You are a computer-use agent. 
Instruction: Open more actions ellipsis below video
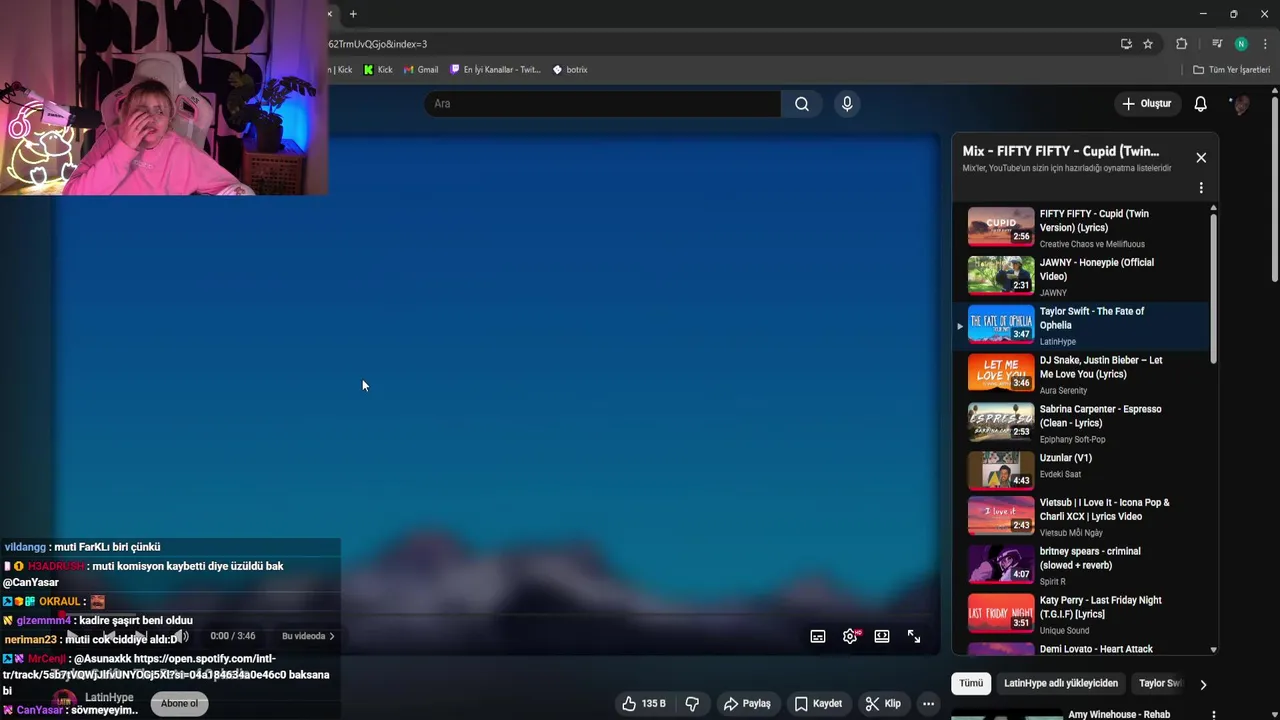click(x=928, y=704)
